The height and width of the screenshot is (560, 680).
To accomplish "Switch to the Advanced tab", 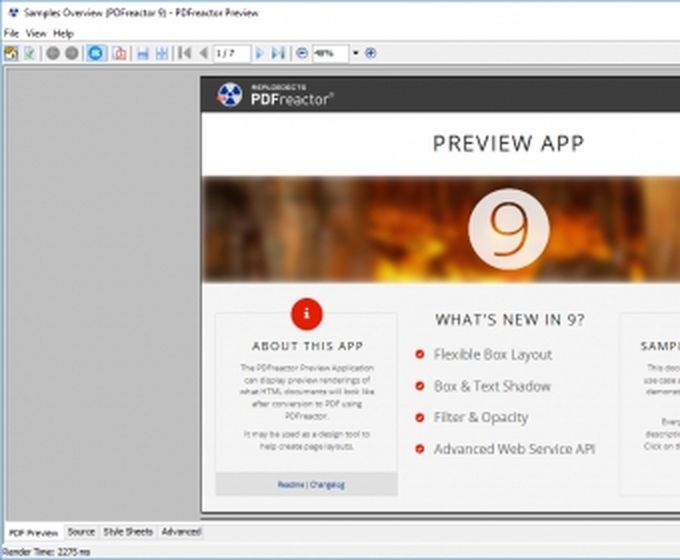I will click(x=181, y=532).
